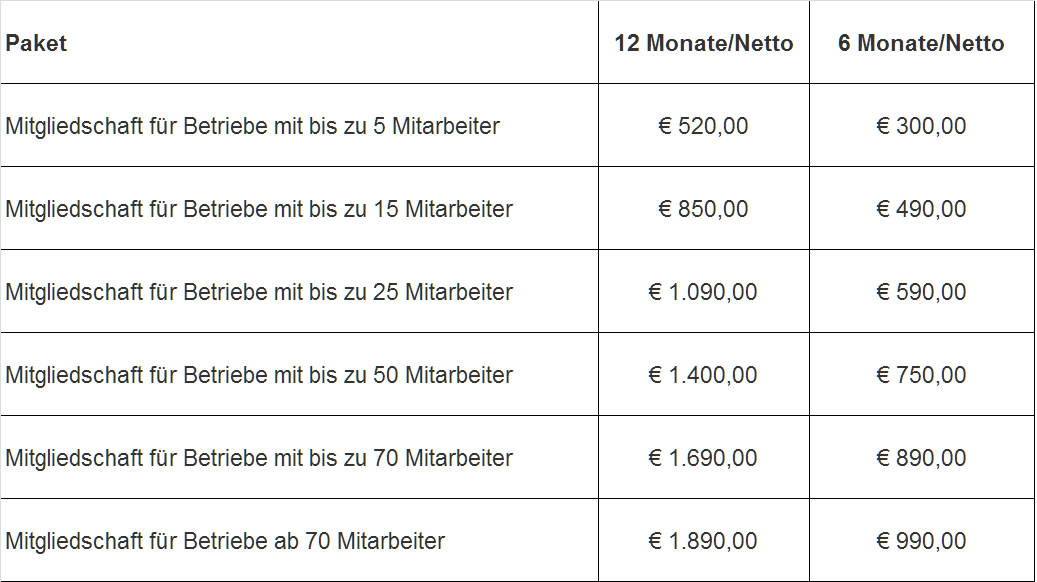The image size is (1037, 582).
Task: Click the € 1.890,00 price cell
Action: tap(704, 540)
